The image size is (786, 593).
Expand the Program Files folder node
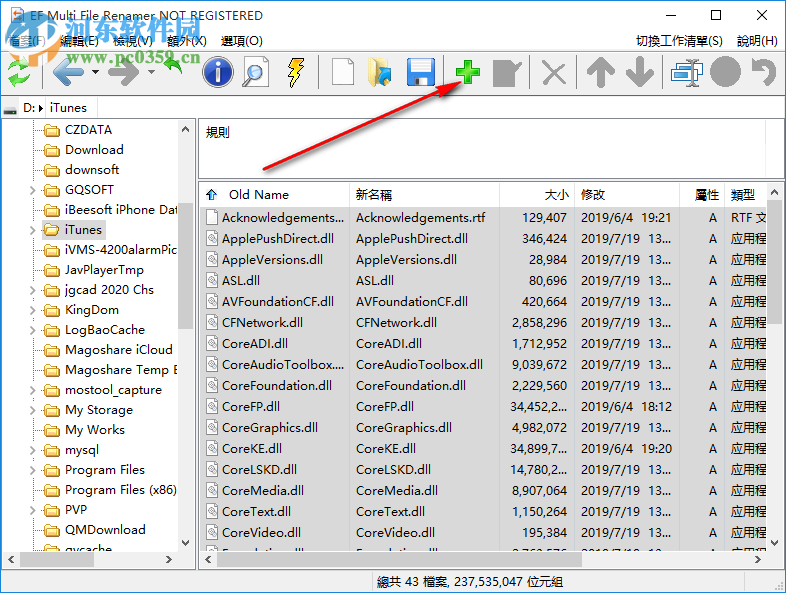click(x=33, y=471)
